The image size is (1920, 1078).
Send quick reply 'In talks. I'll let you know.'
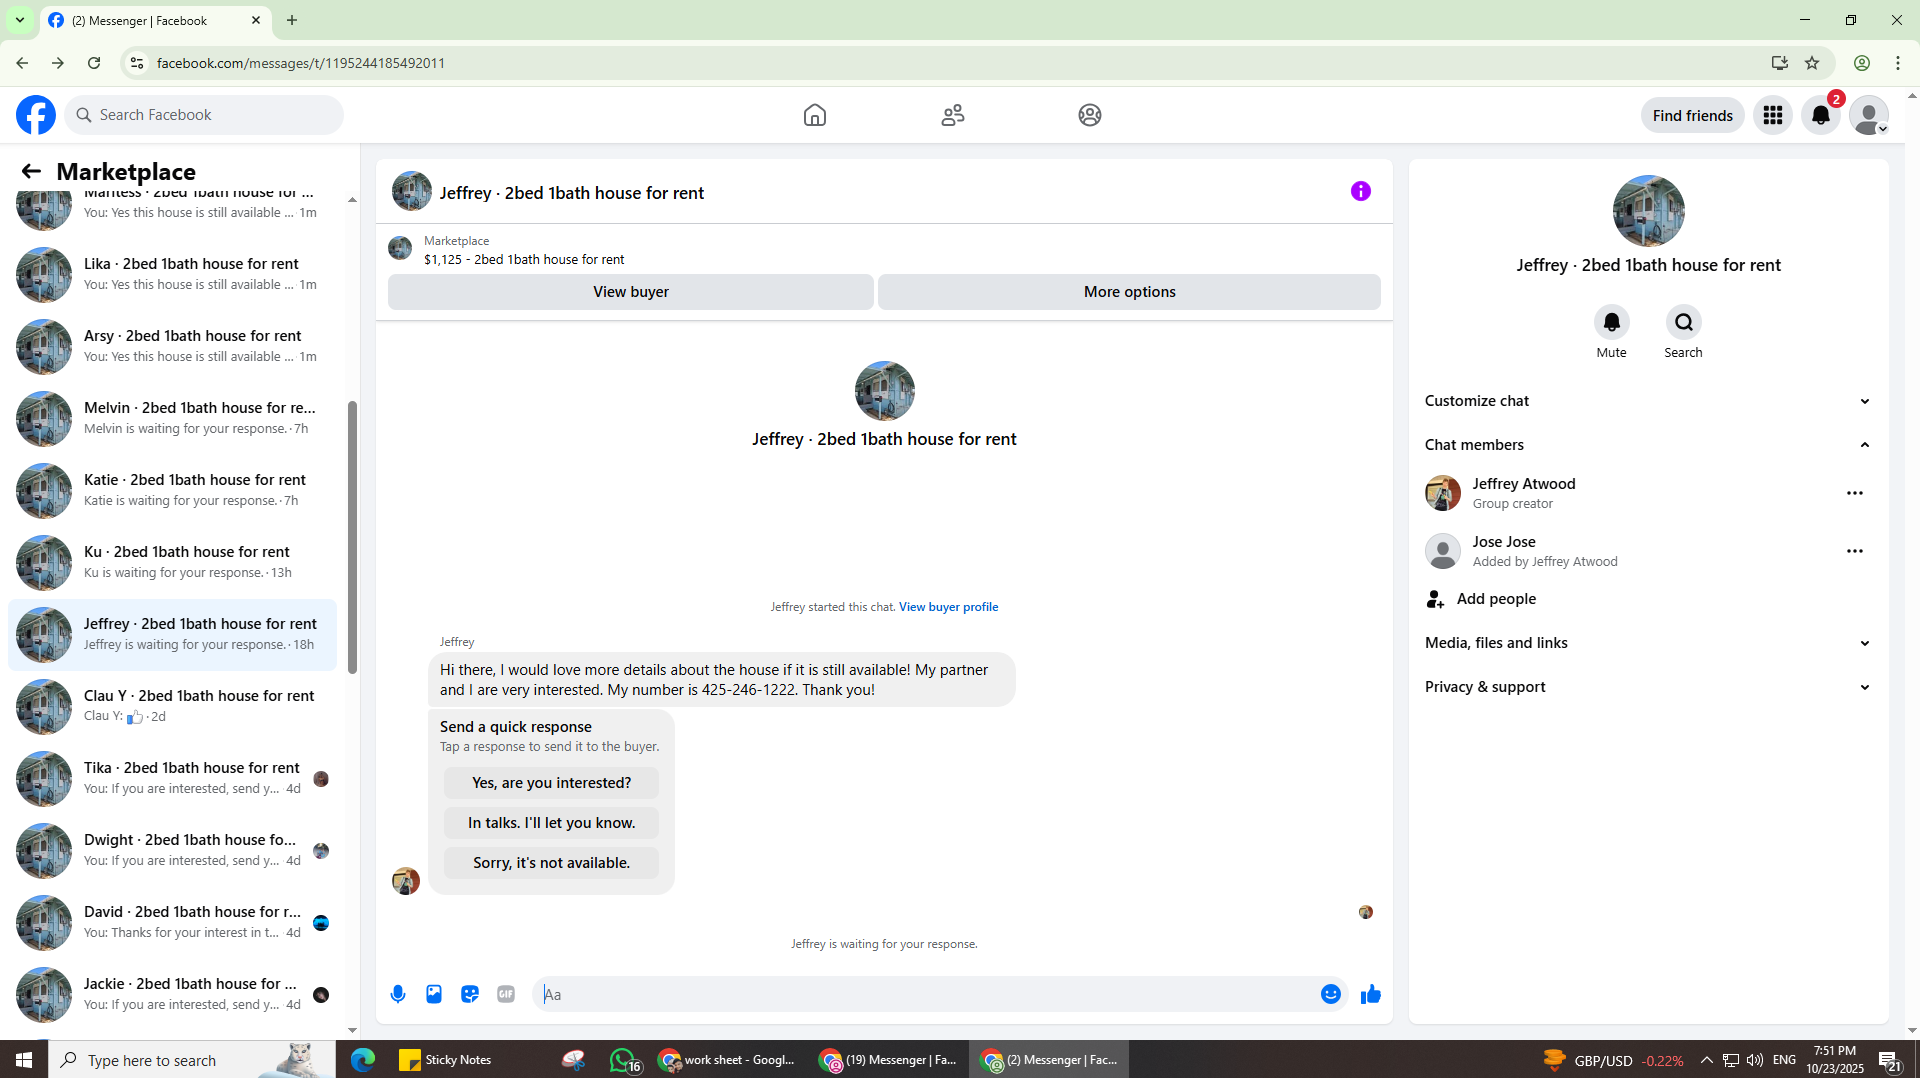coord(551,823)
